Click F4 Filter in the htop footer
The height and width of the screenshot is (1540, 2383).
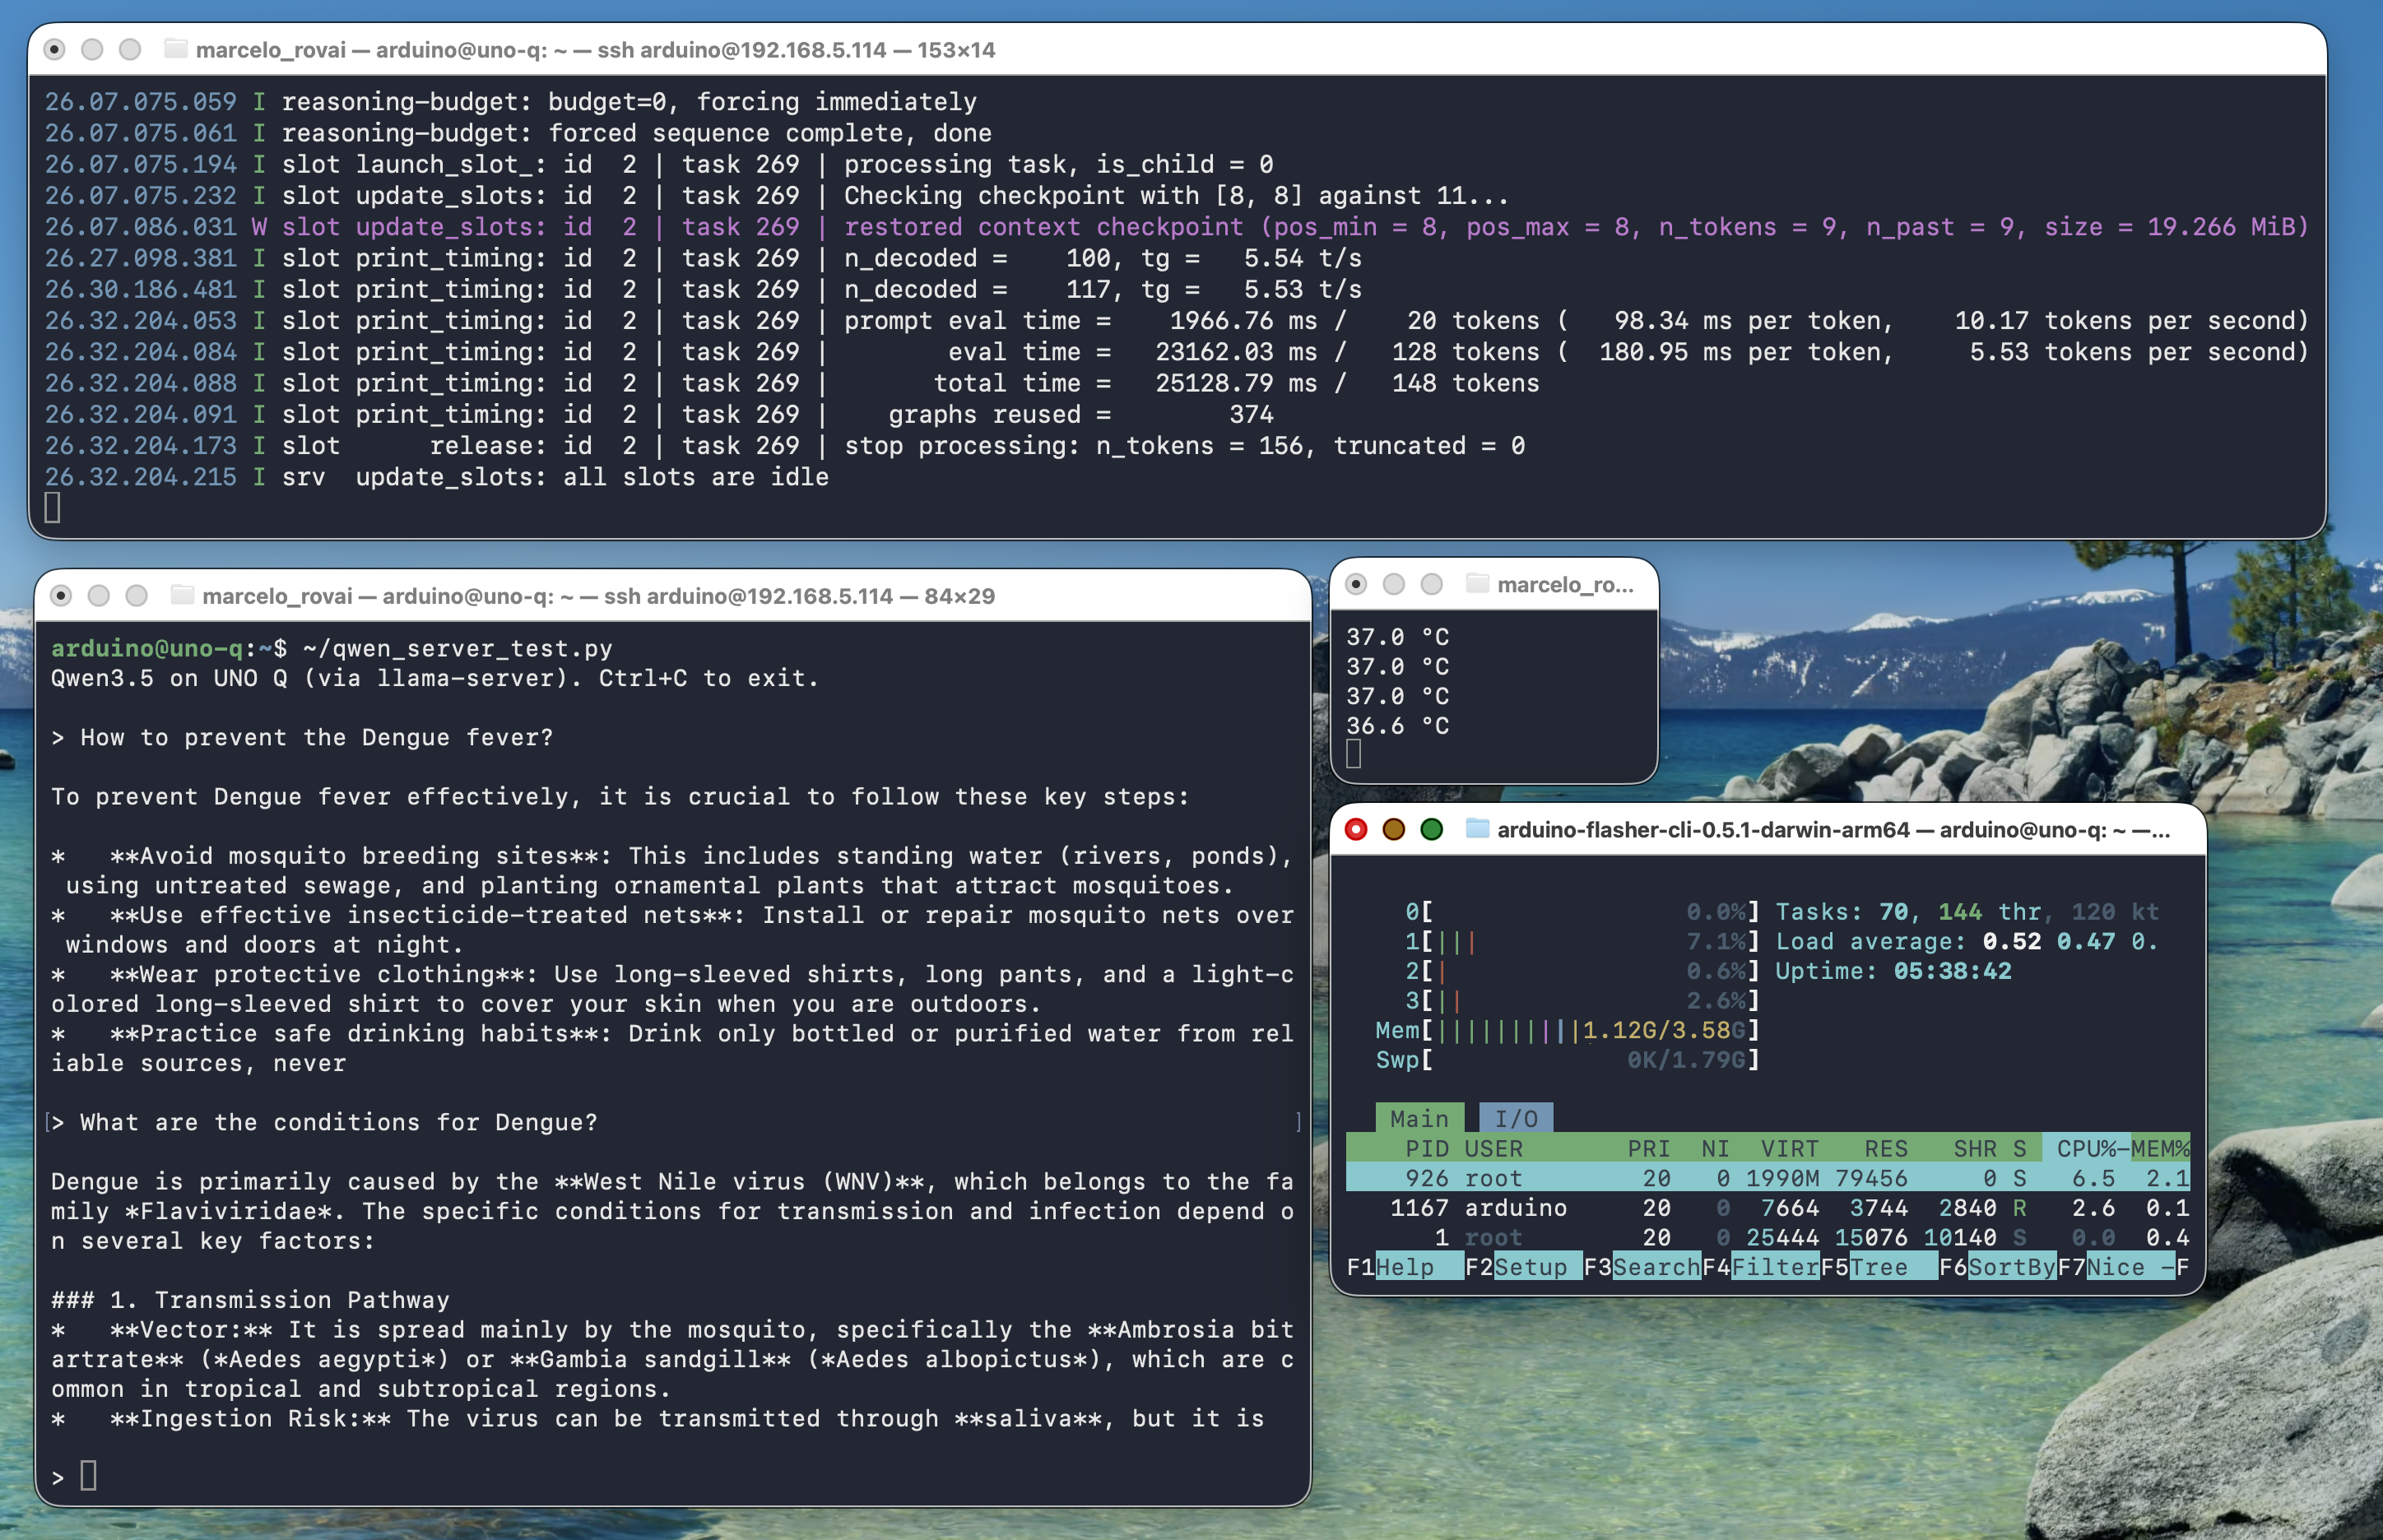coord(1761,1267)
